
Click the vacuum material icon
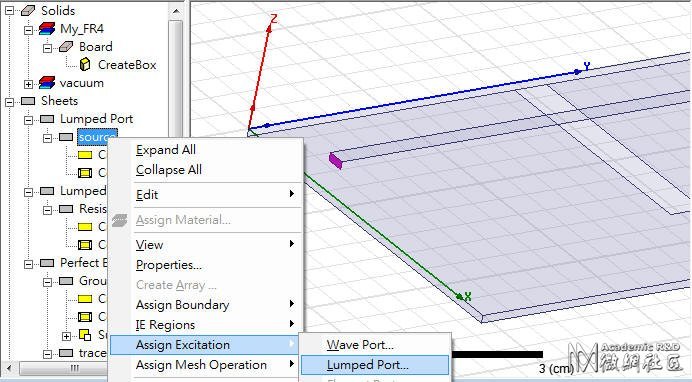pyautogui.click(x=47, y=83)
